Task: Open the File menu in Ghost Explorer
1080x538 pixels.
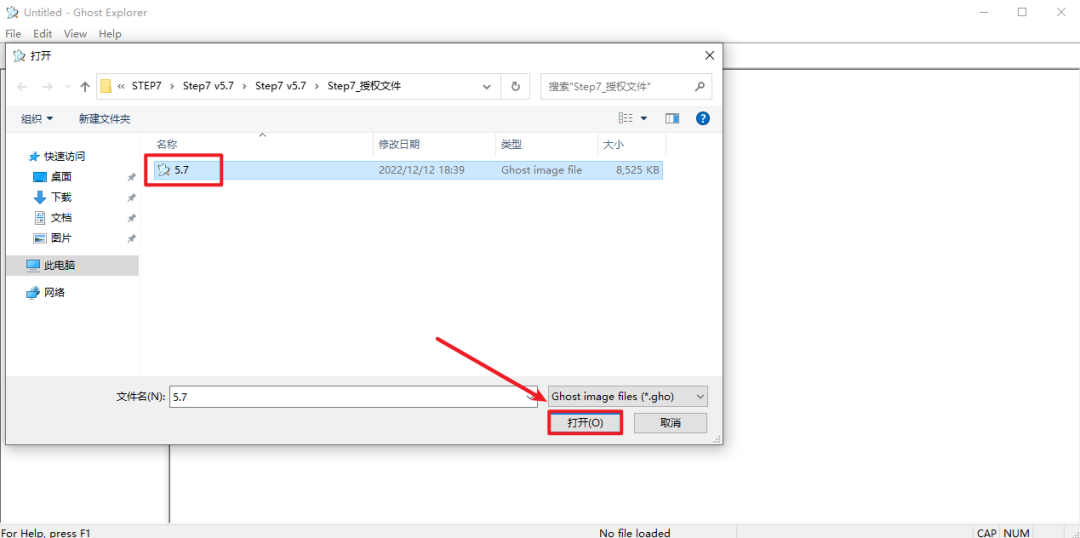Action: pyautogui.click(x=13, y=34)
